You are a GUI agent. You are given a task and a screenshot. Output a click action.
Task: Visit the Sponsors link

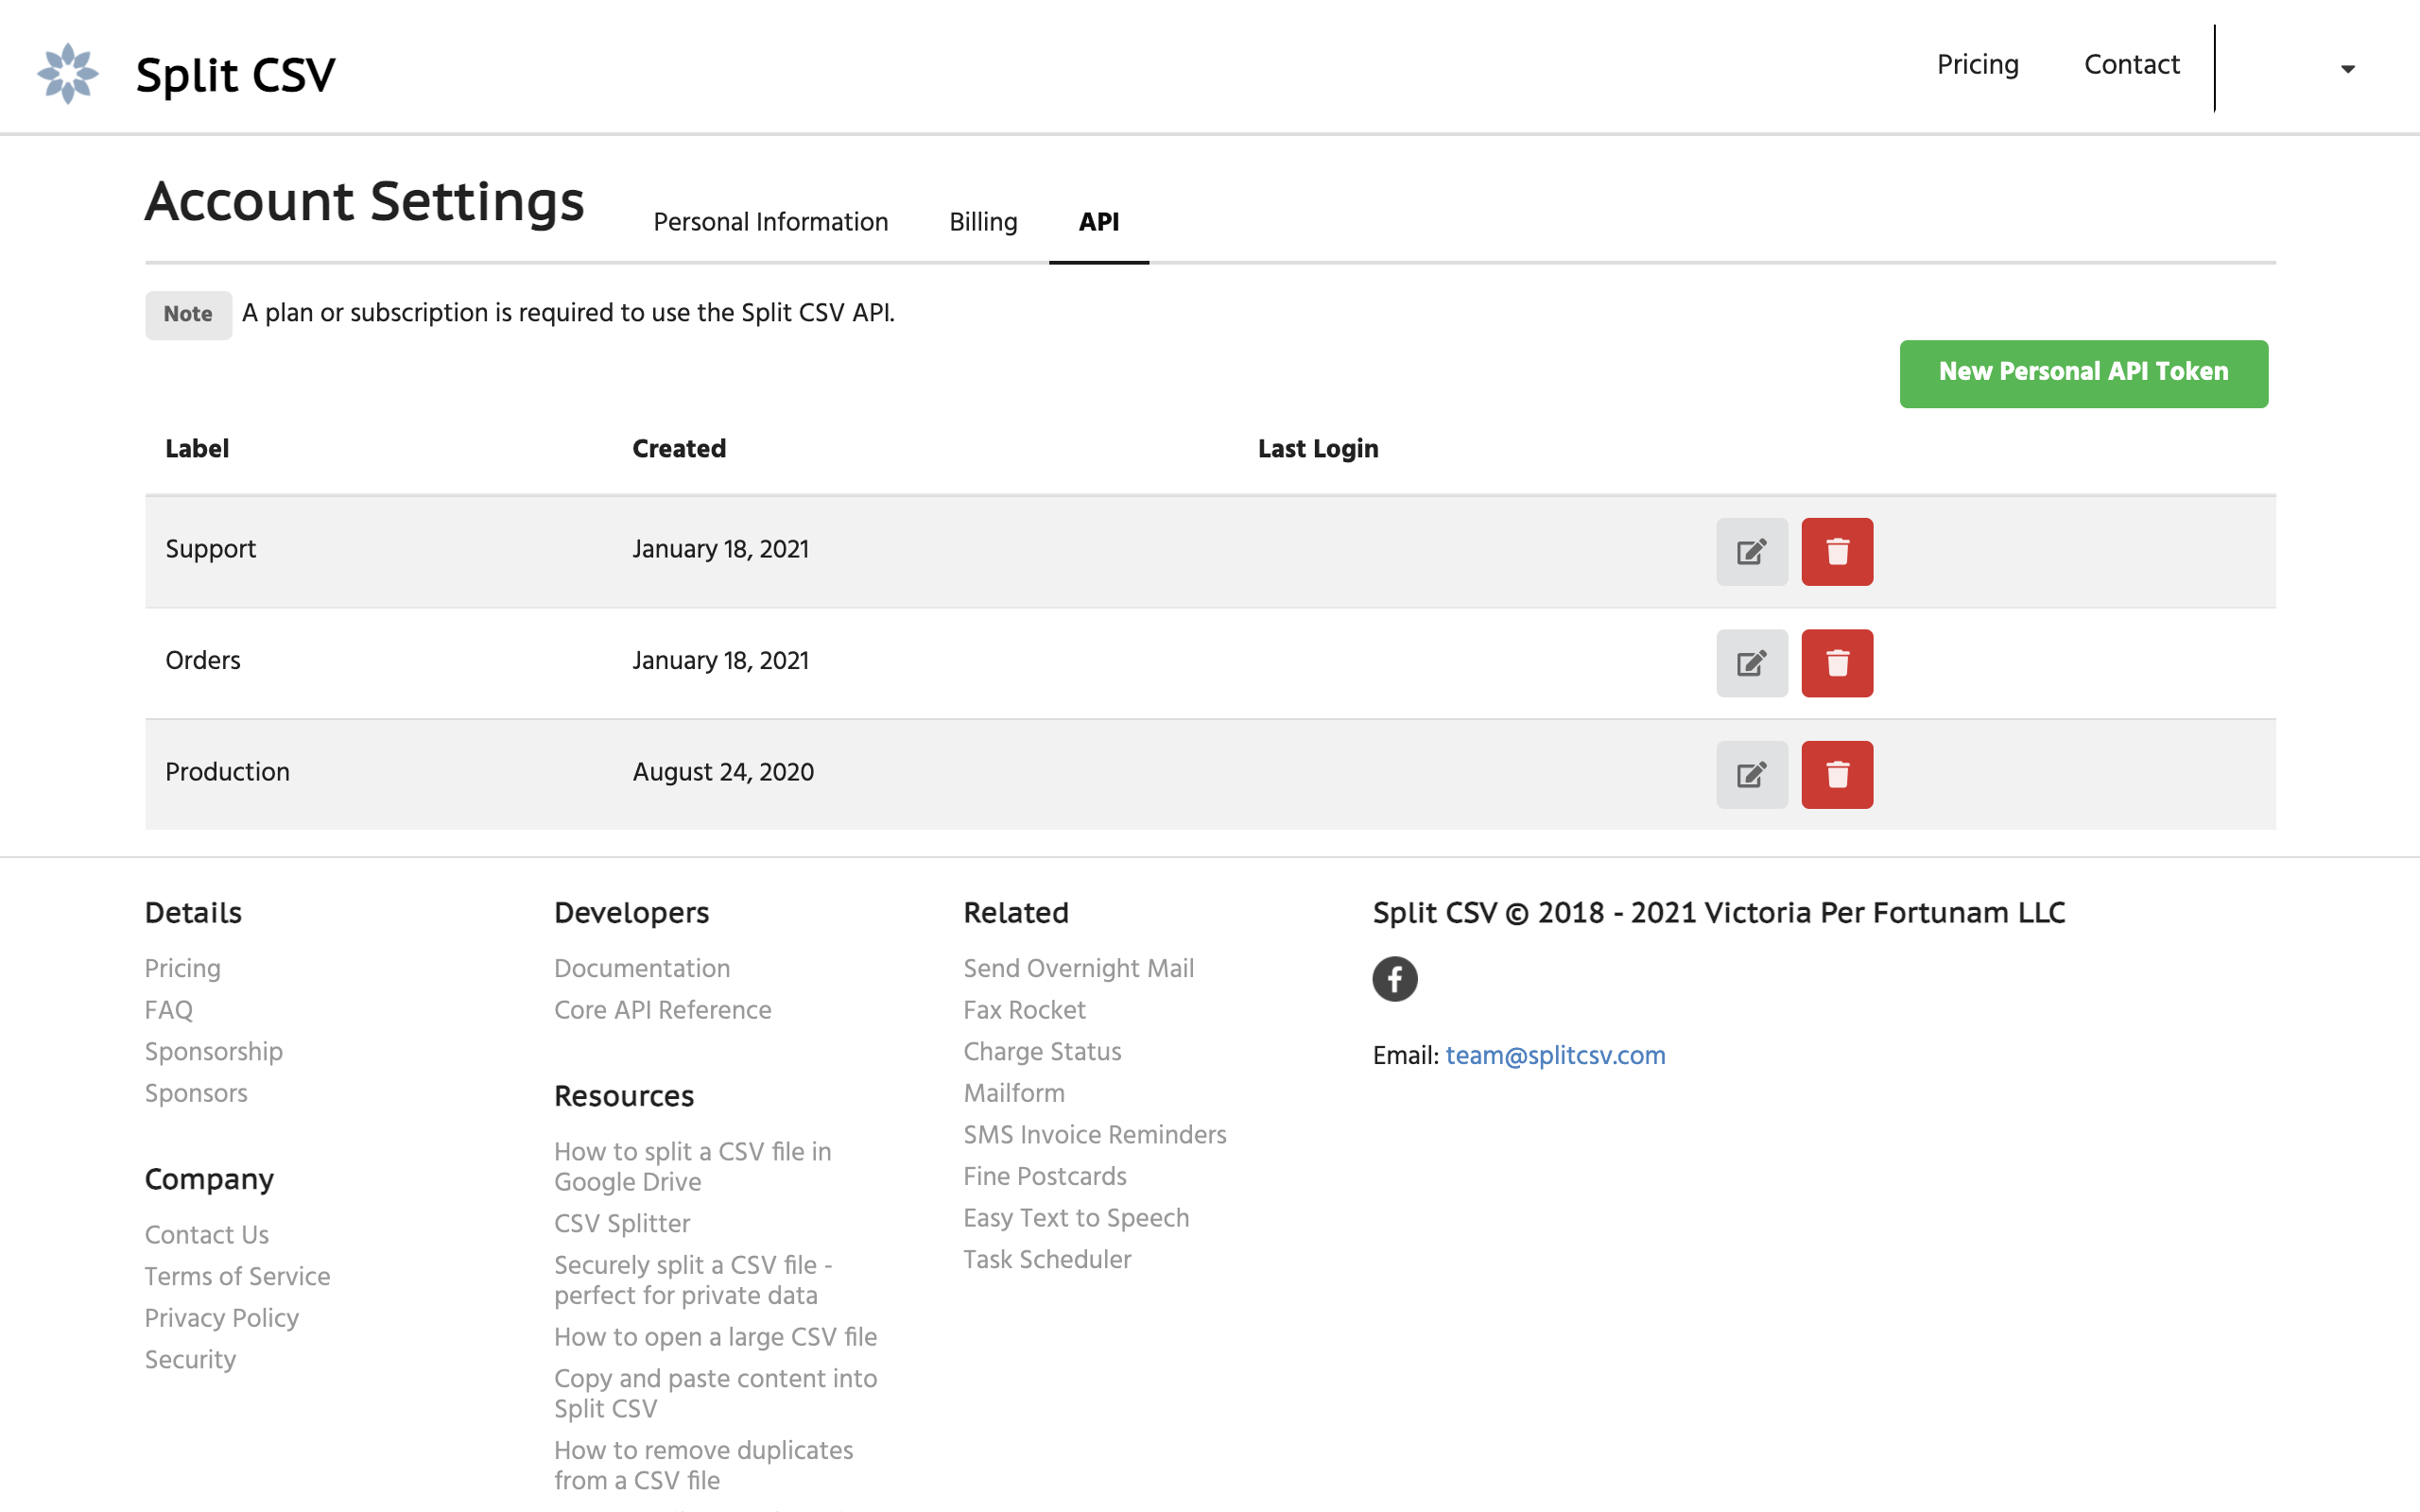click(x=195, y=1093)
